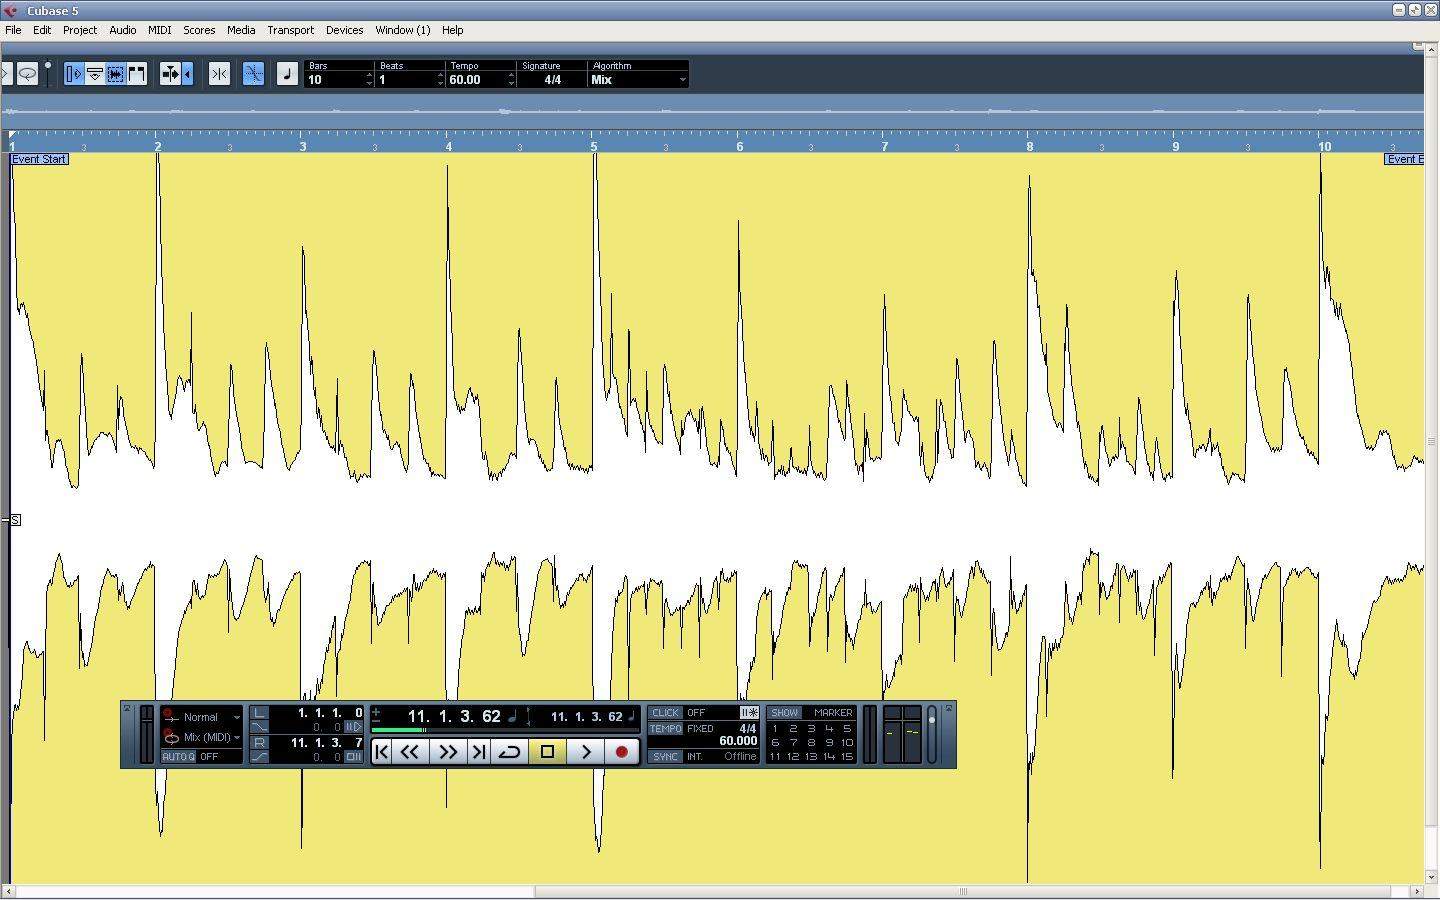
Task: Open the Normal record mode dropdown
Action: click(x=236, y=717)
